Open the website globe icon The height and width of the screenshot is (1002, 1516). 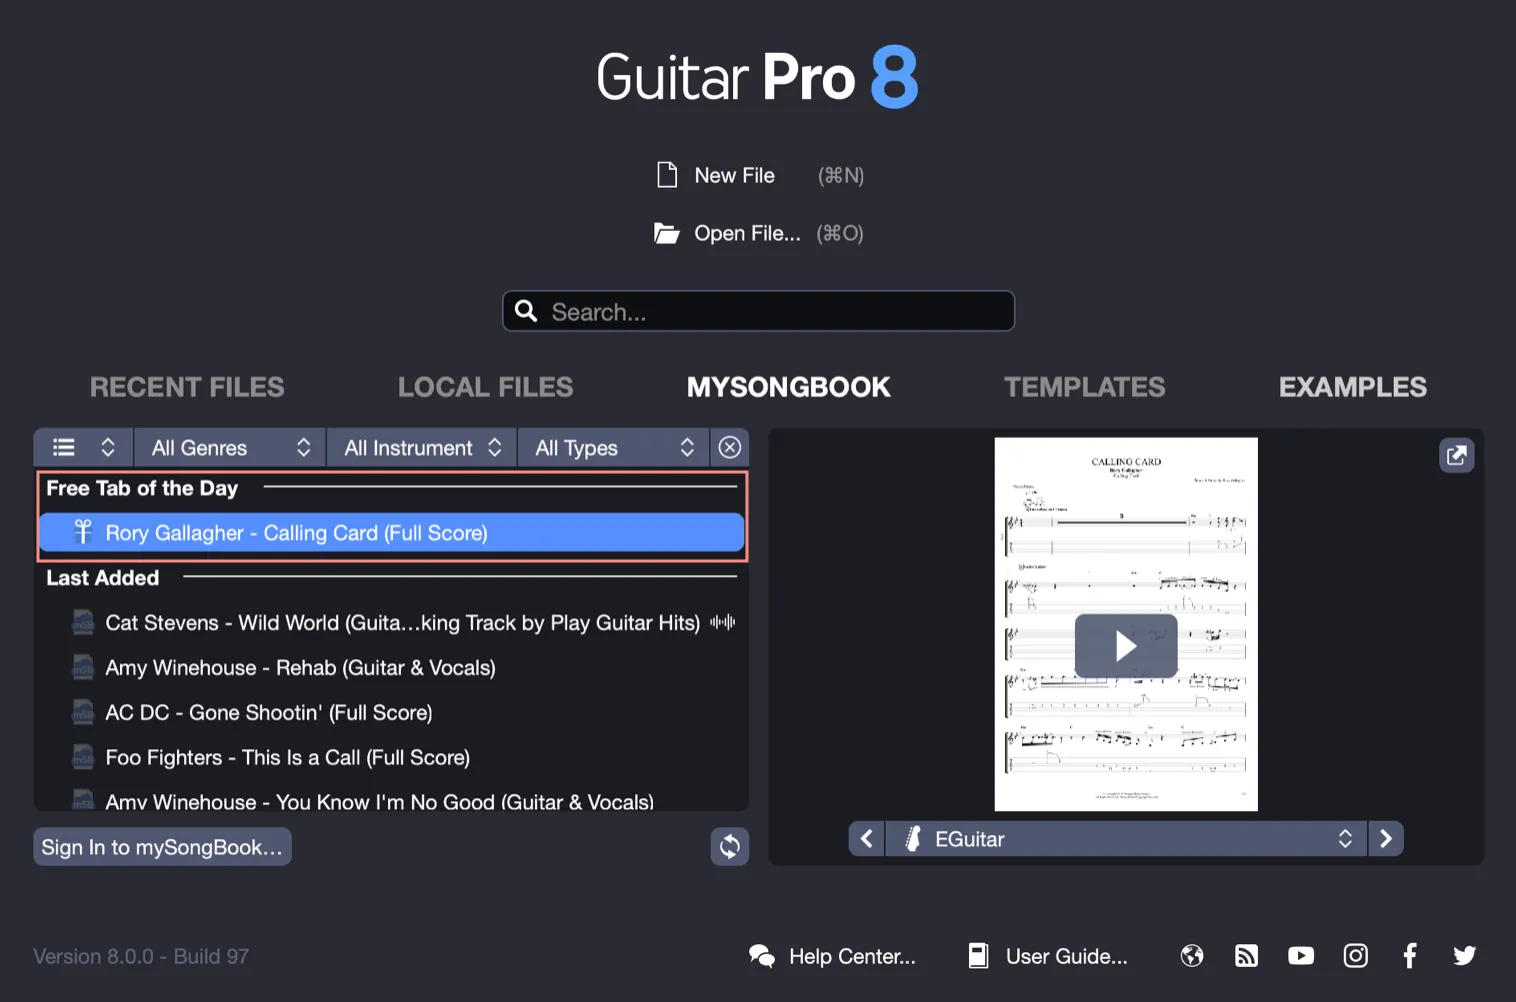[1192, 956]
